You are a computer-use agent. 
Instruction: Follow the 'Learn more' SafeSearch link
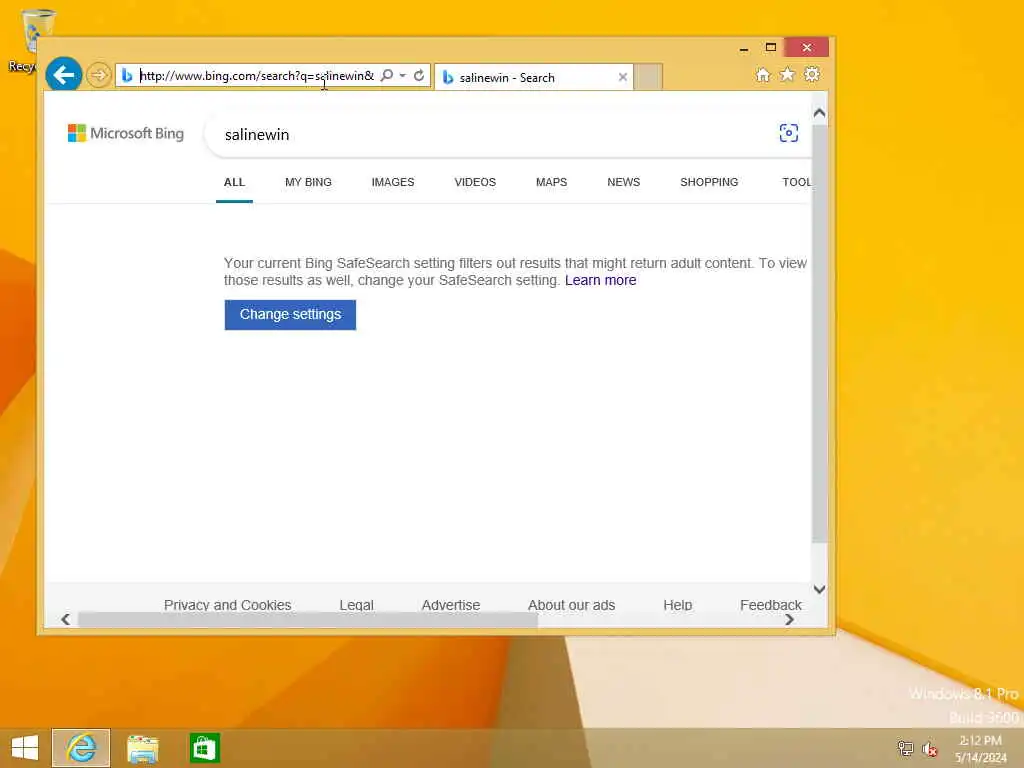600,280
